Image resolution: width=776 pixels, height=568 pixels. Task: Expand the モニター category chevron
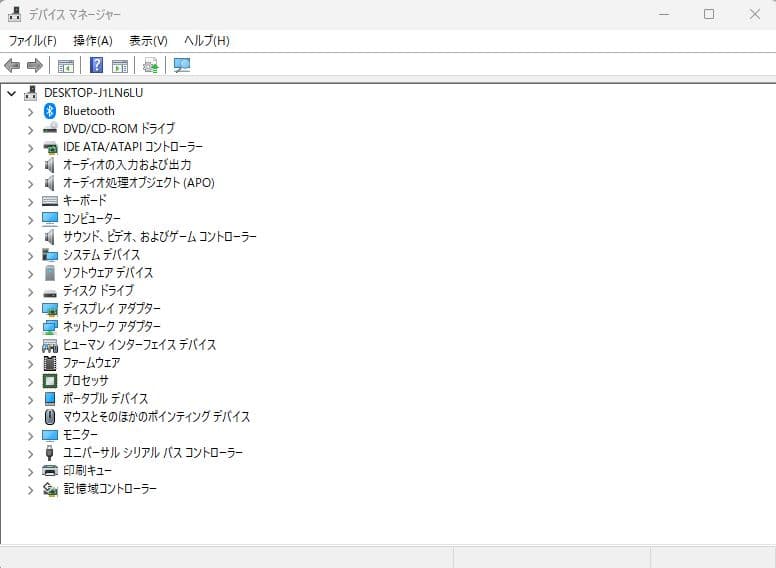click(x=31, y=435)
